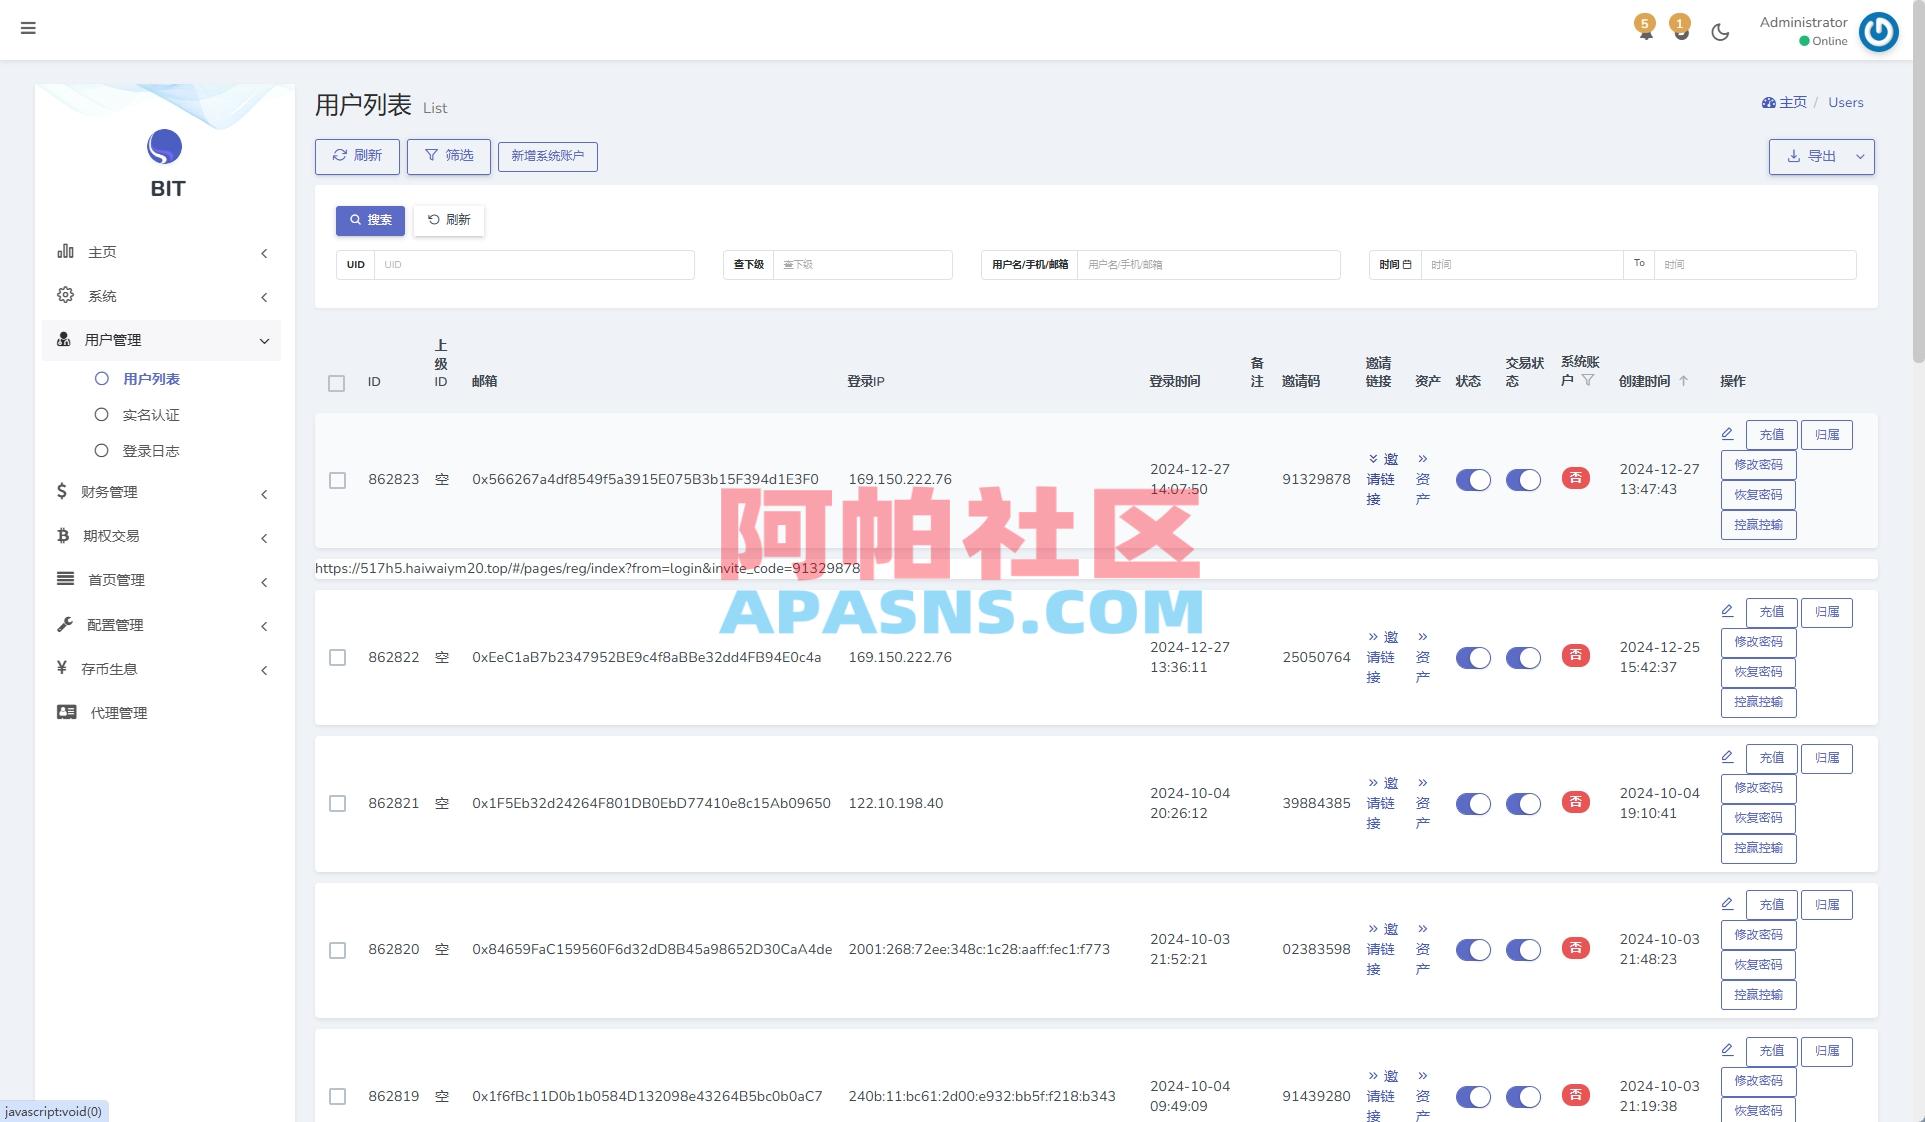Select 实名认证 in the sidebar
The width and height of the screenshot is (1925, 1122).
151,414
